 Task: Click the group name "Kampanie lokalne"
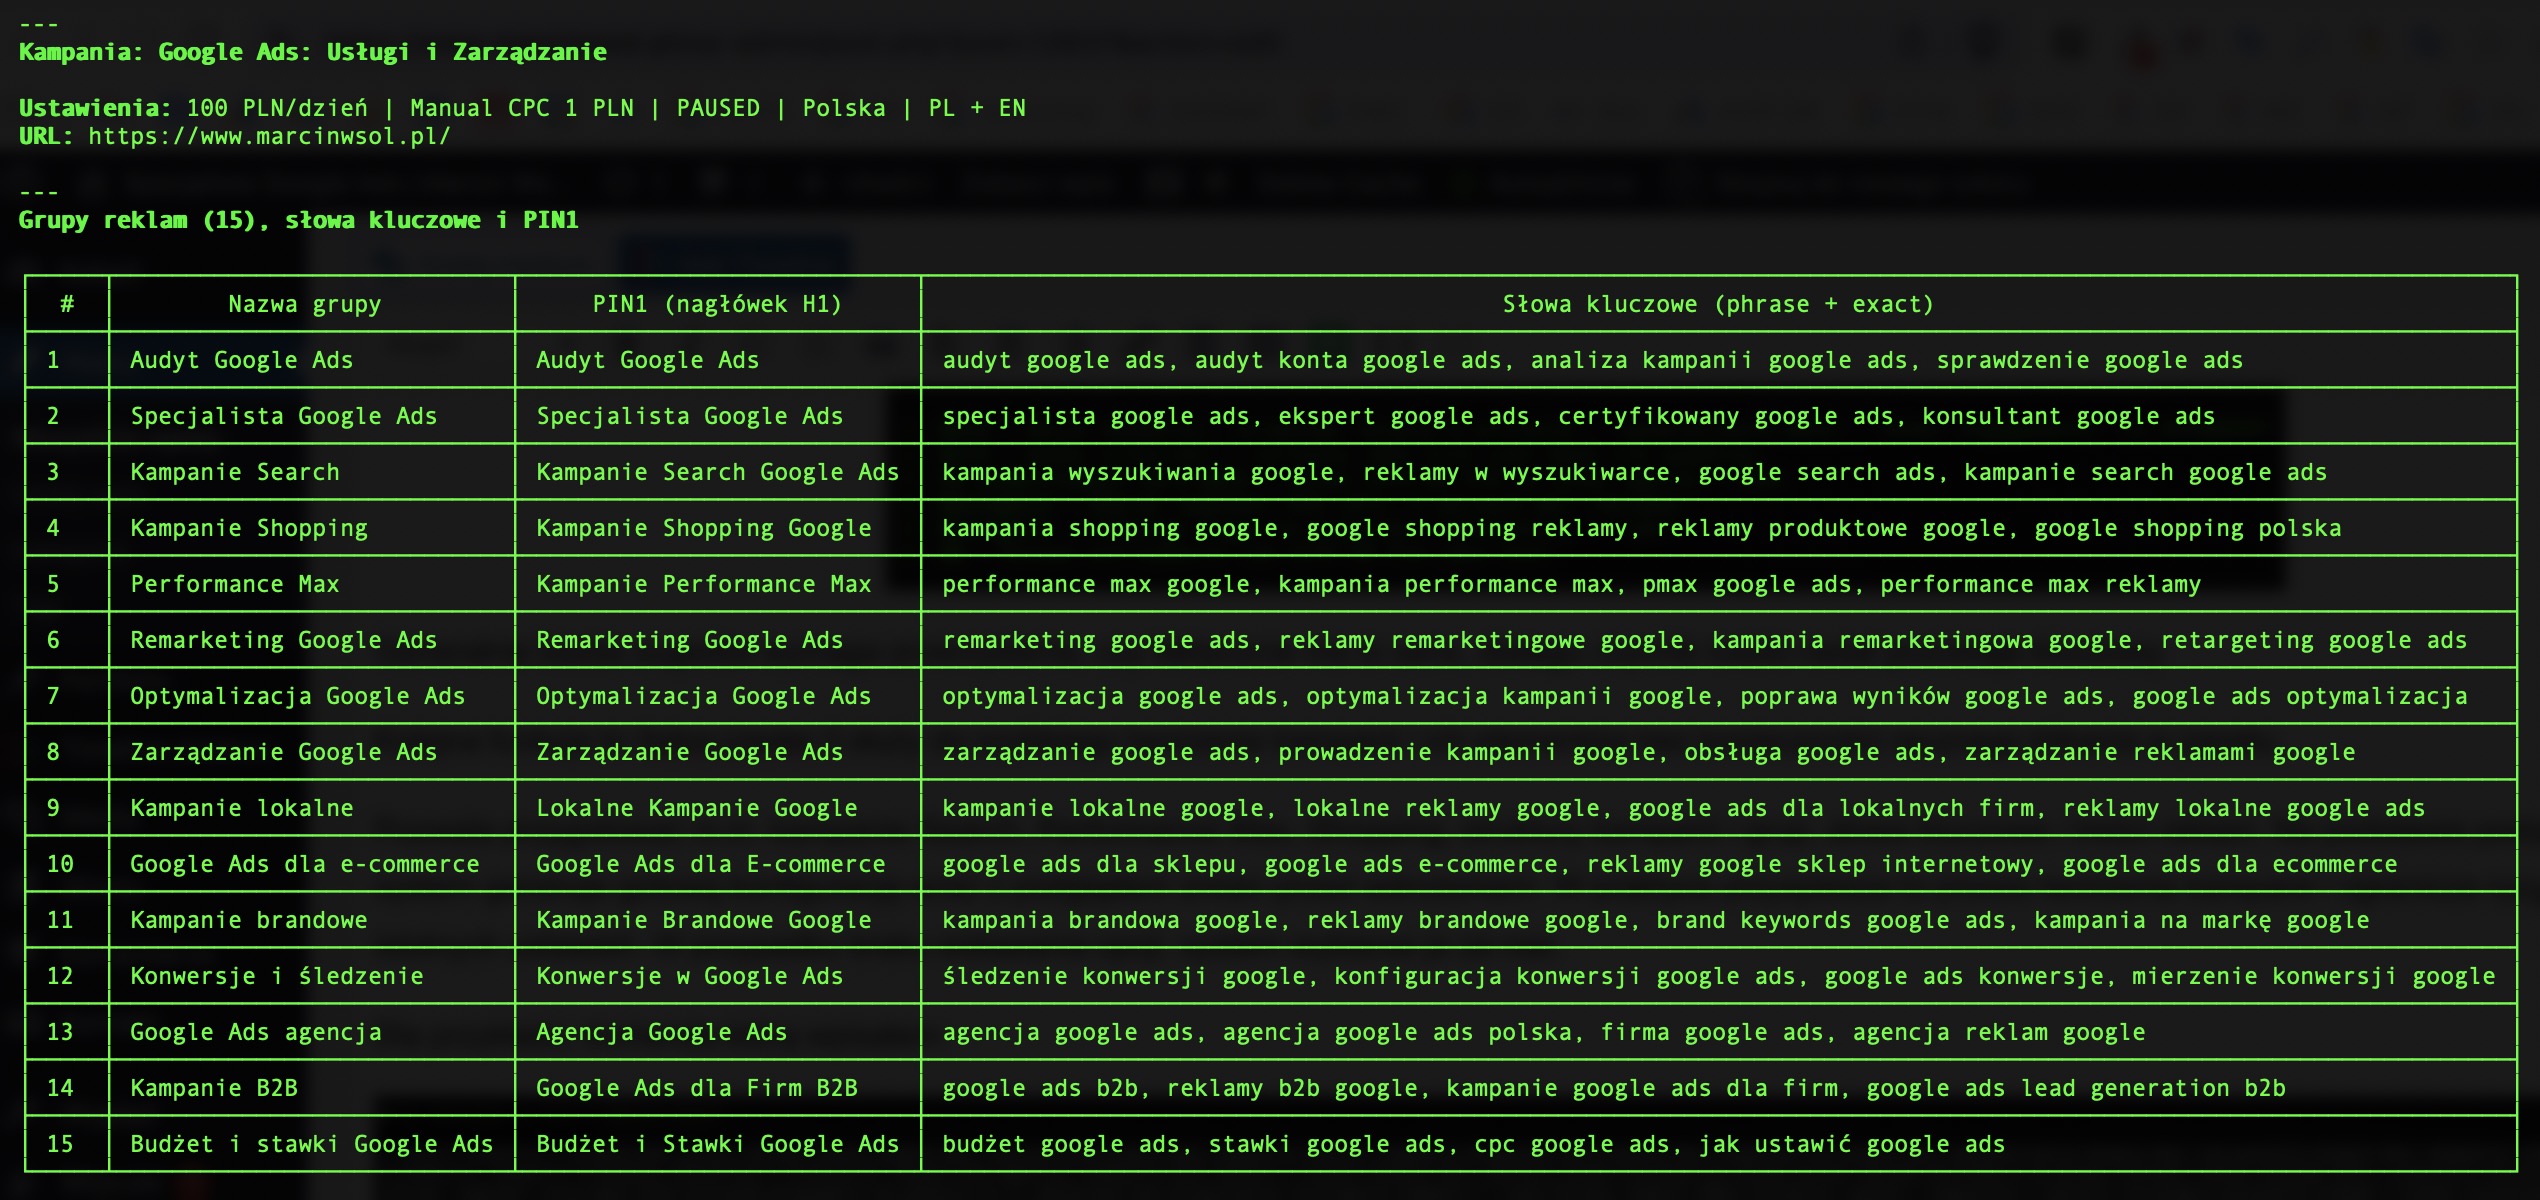(242, 808)
